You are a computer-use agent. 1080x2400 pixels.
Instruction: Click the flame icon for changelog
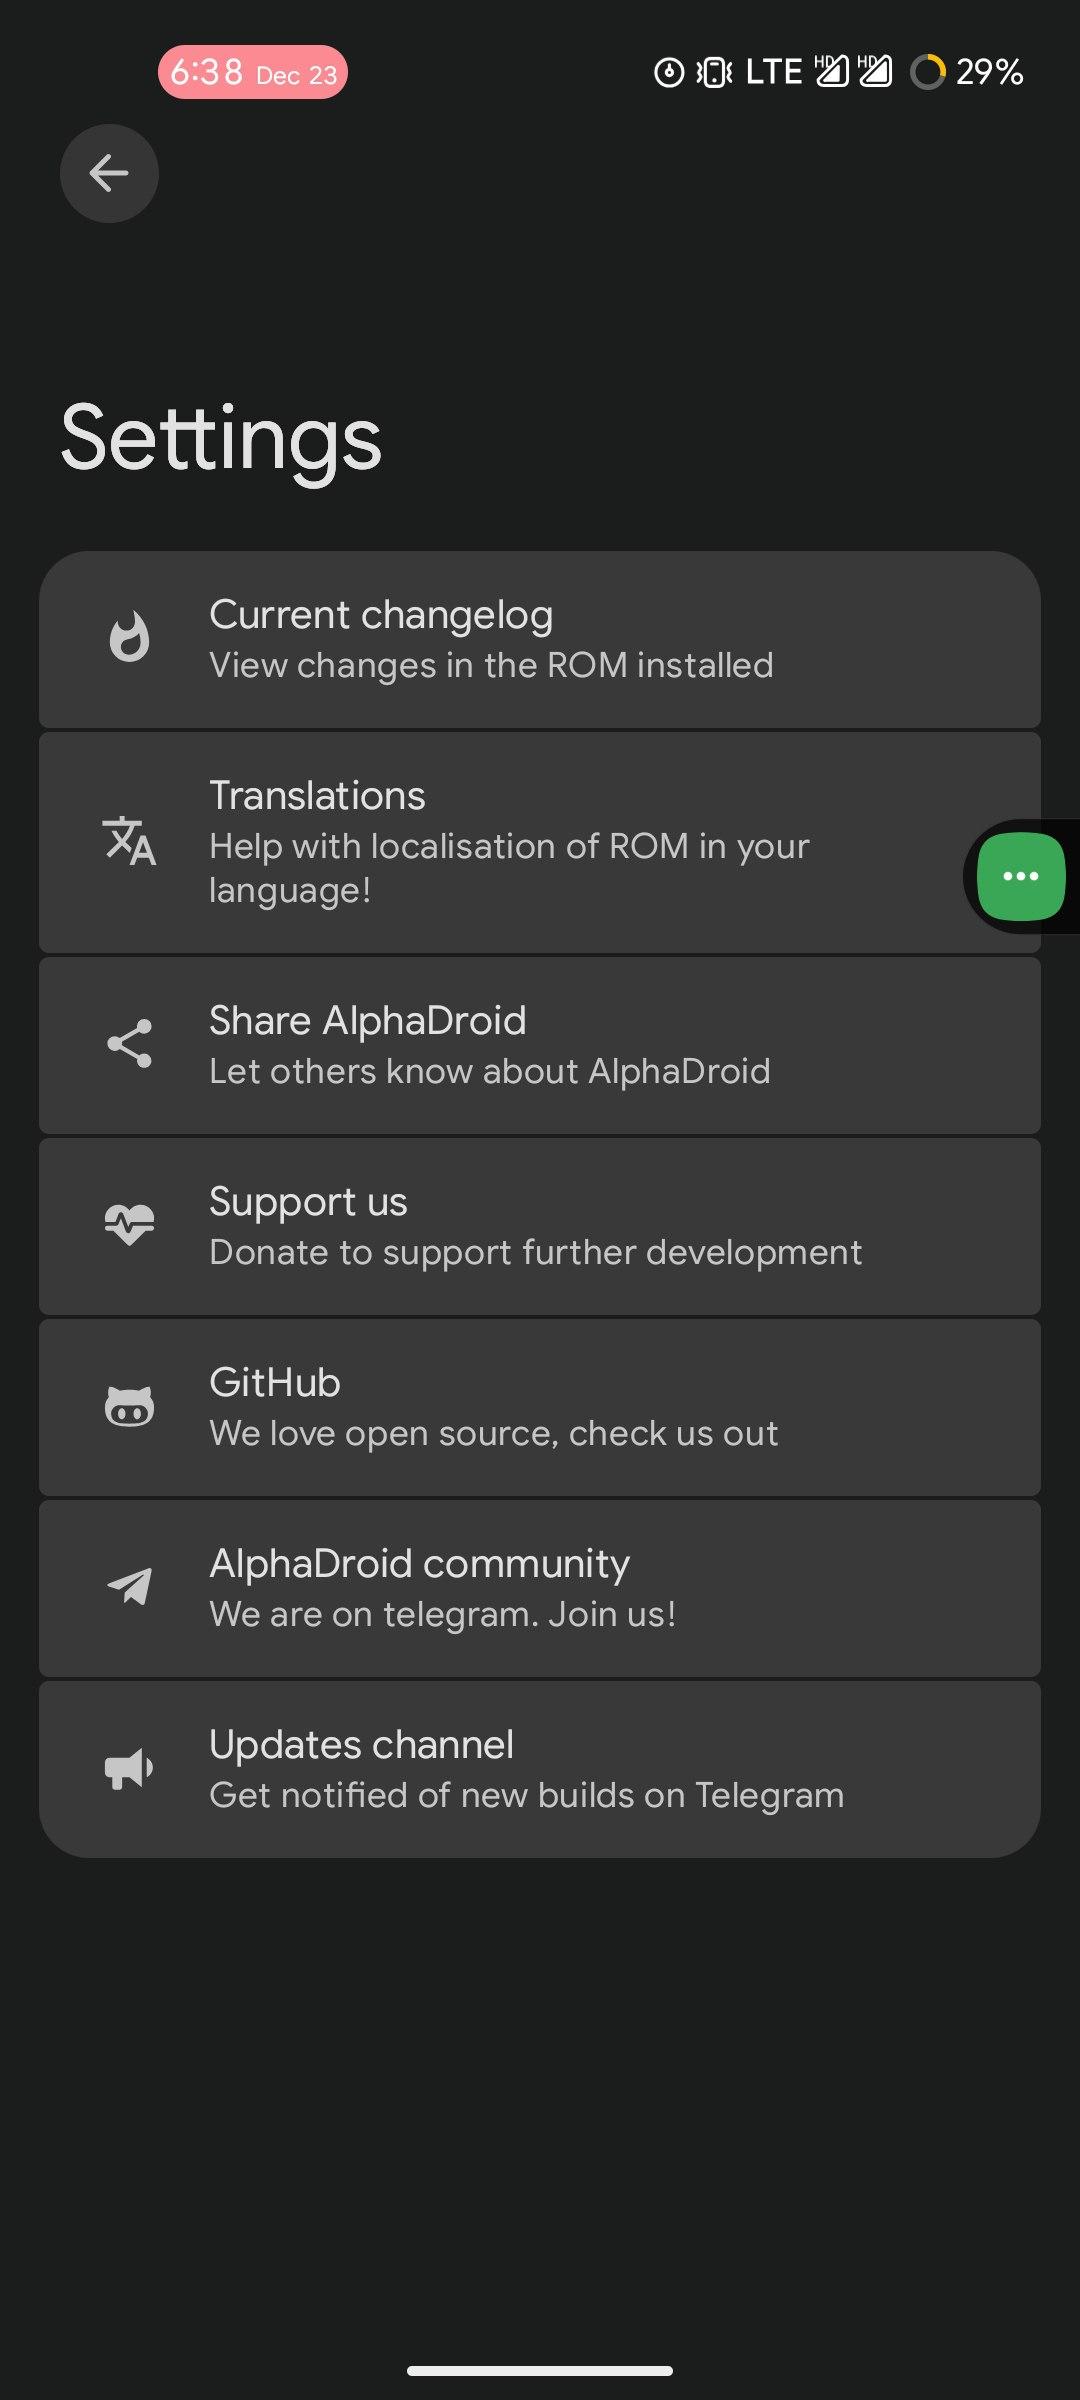[x=129, y=638]
